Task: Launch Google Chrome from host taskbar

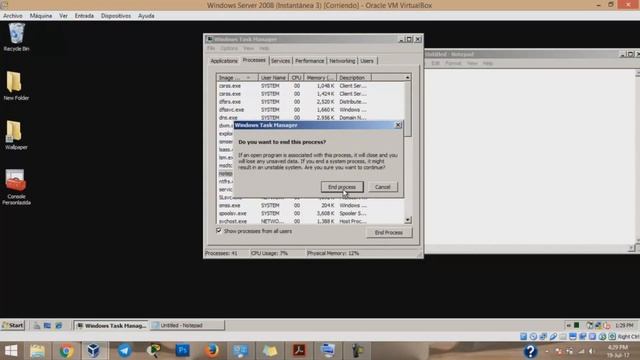Action: click(x=66, y=351)
